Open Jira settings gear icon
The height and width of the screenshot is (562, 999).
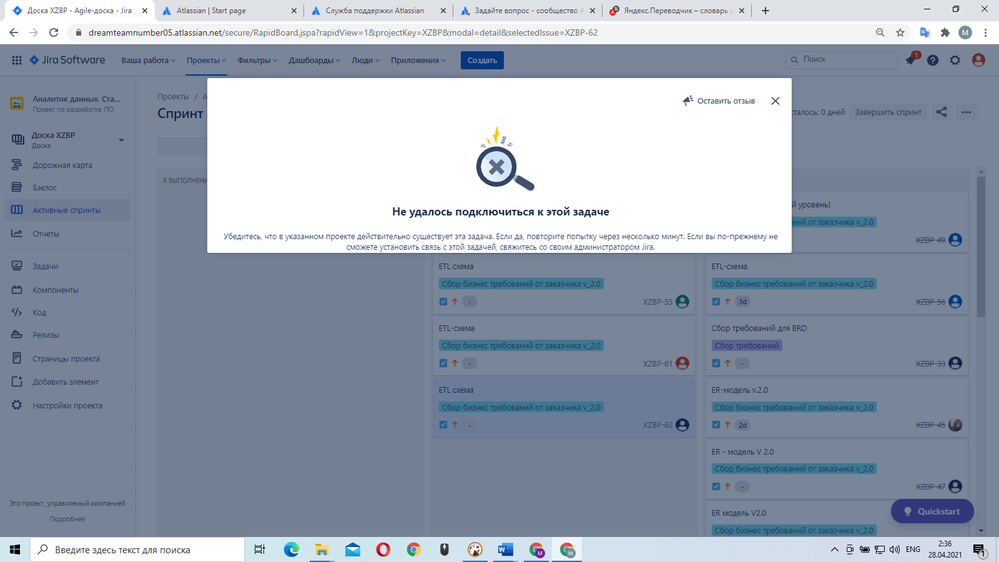click(x=955, y=60)
